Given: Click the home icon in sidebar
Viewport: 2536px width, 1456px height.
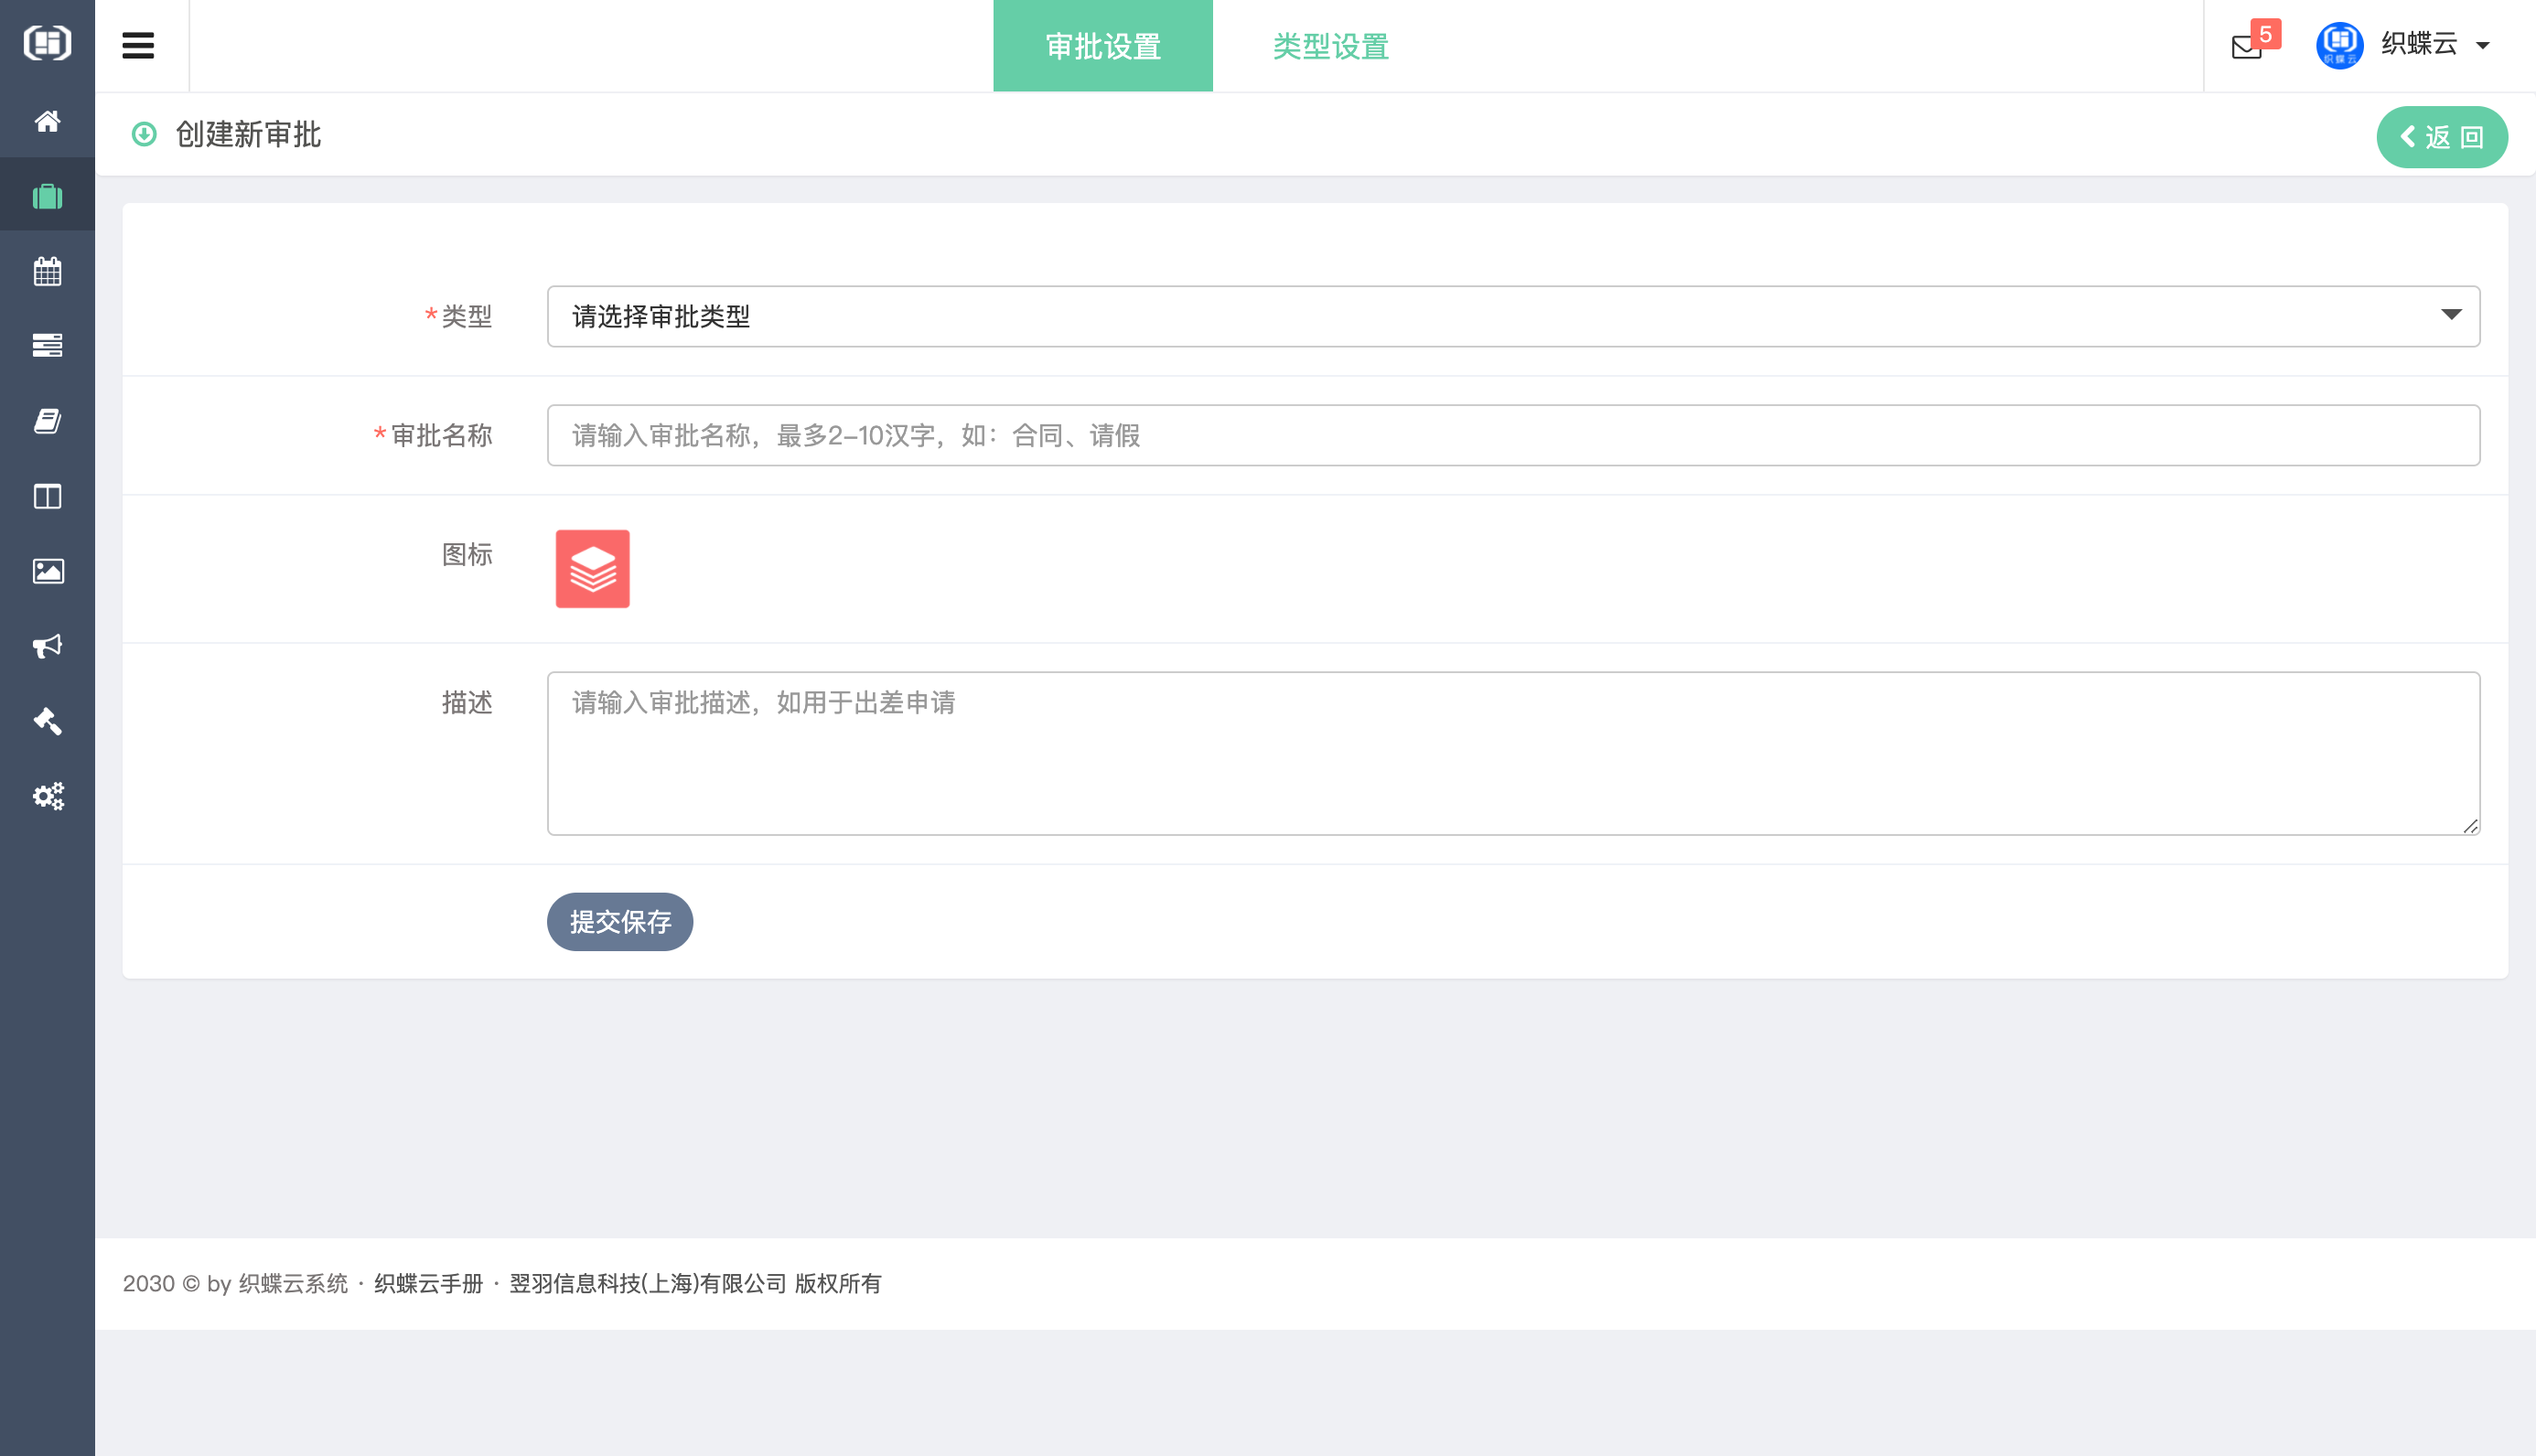Looking at the screenshot, I should pos(47,121).
